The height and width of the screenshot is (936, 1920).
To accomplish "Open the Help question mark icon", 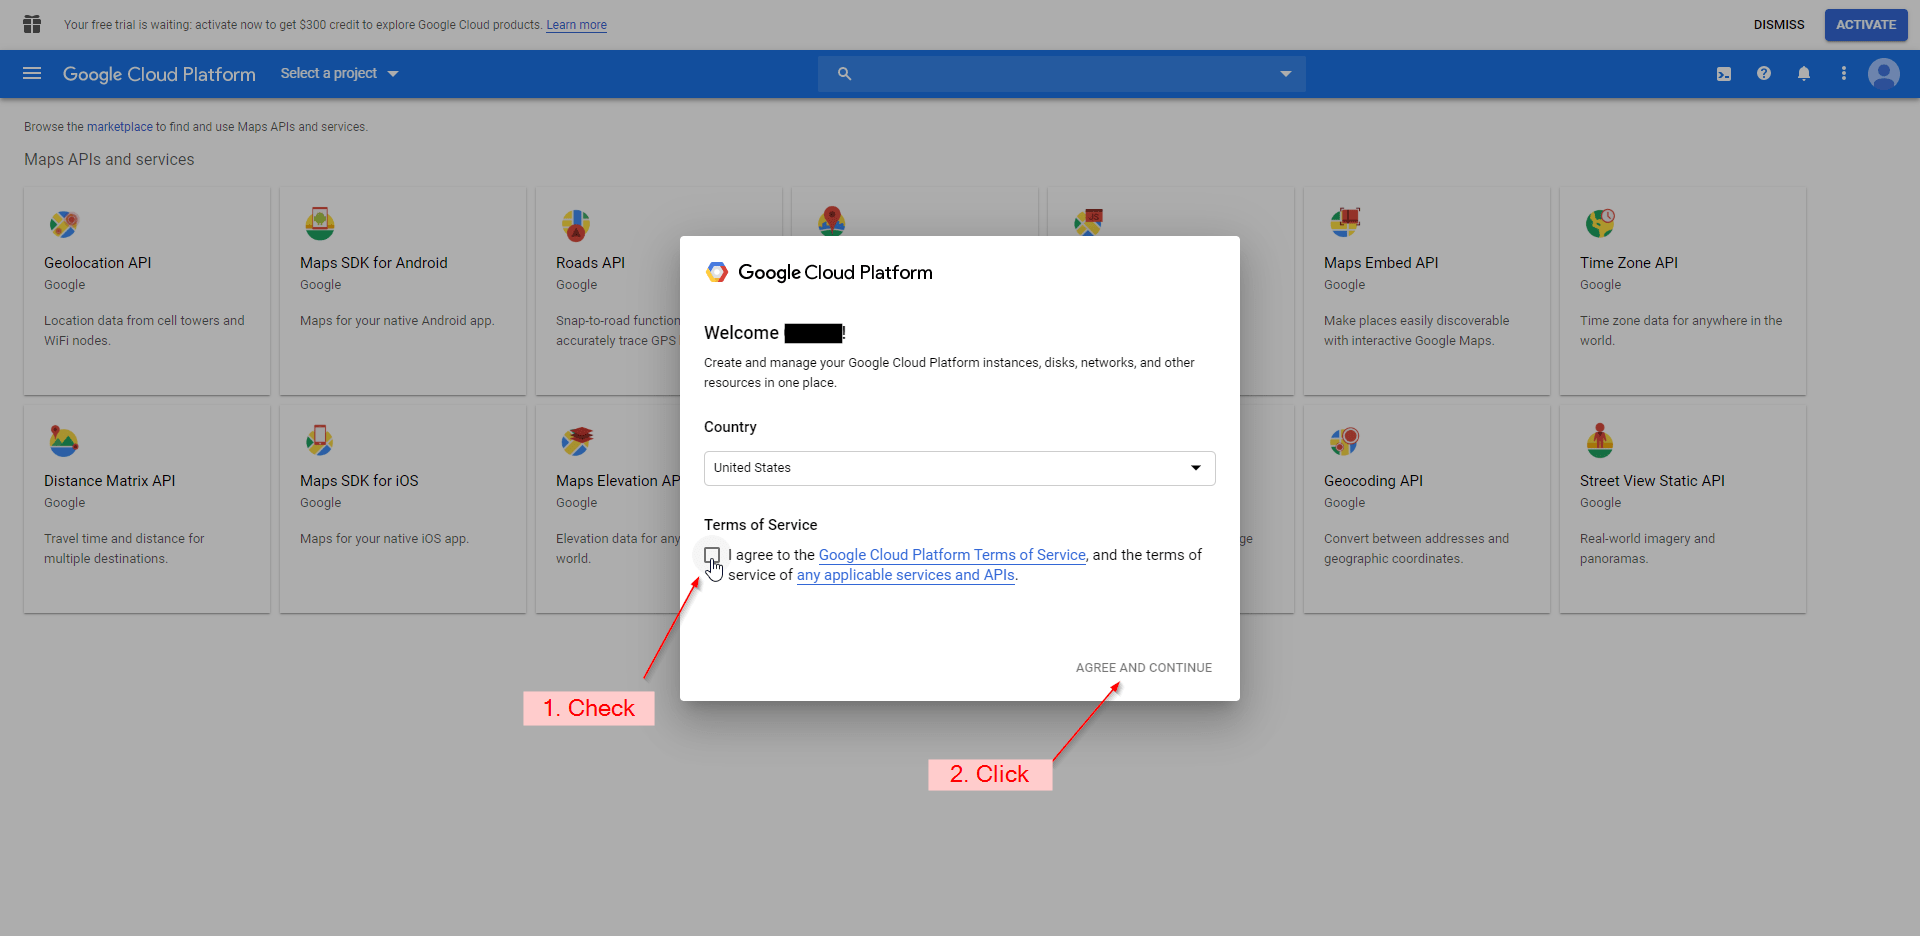I will 1764,74.
